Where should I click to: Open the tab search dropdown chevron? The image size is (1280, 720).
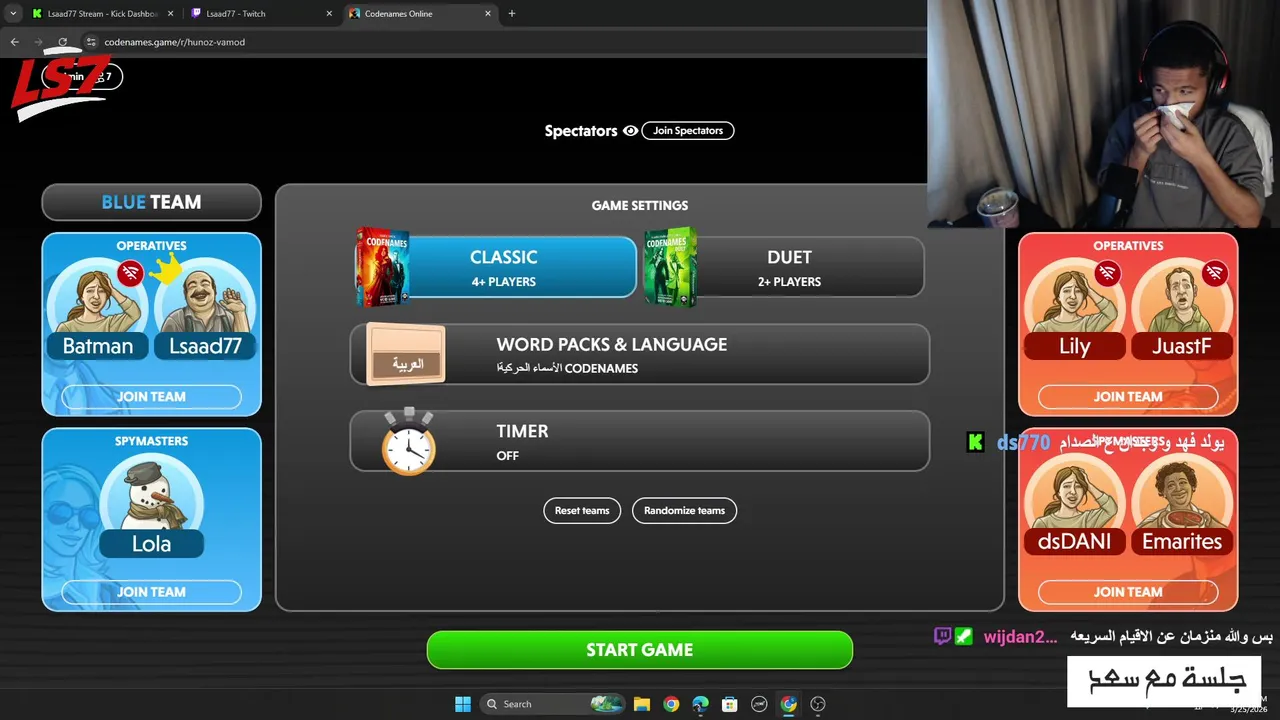pos(13,14)
